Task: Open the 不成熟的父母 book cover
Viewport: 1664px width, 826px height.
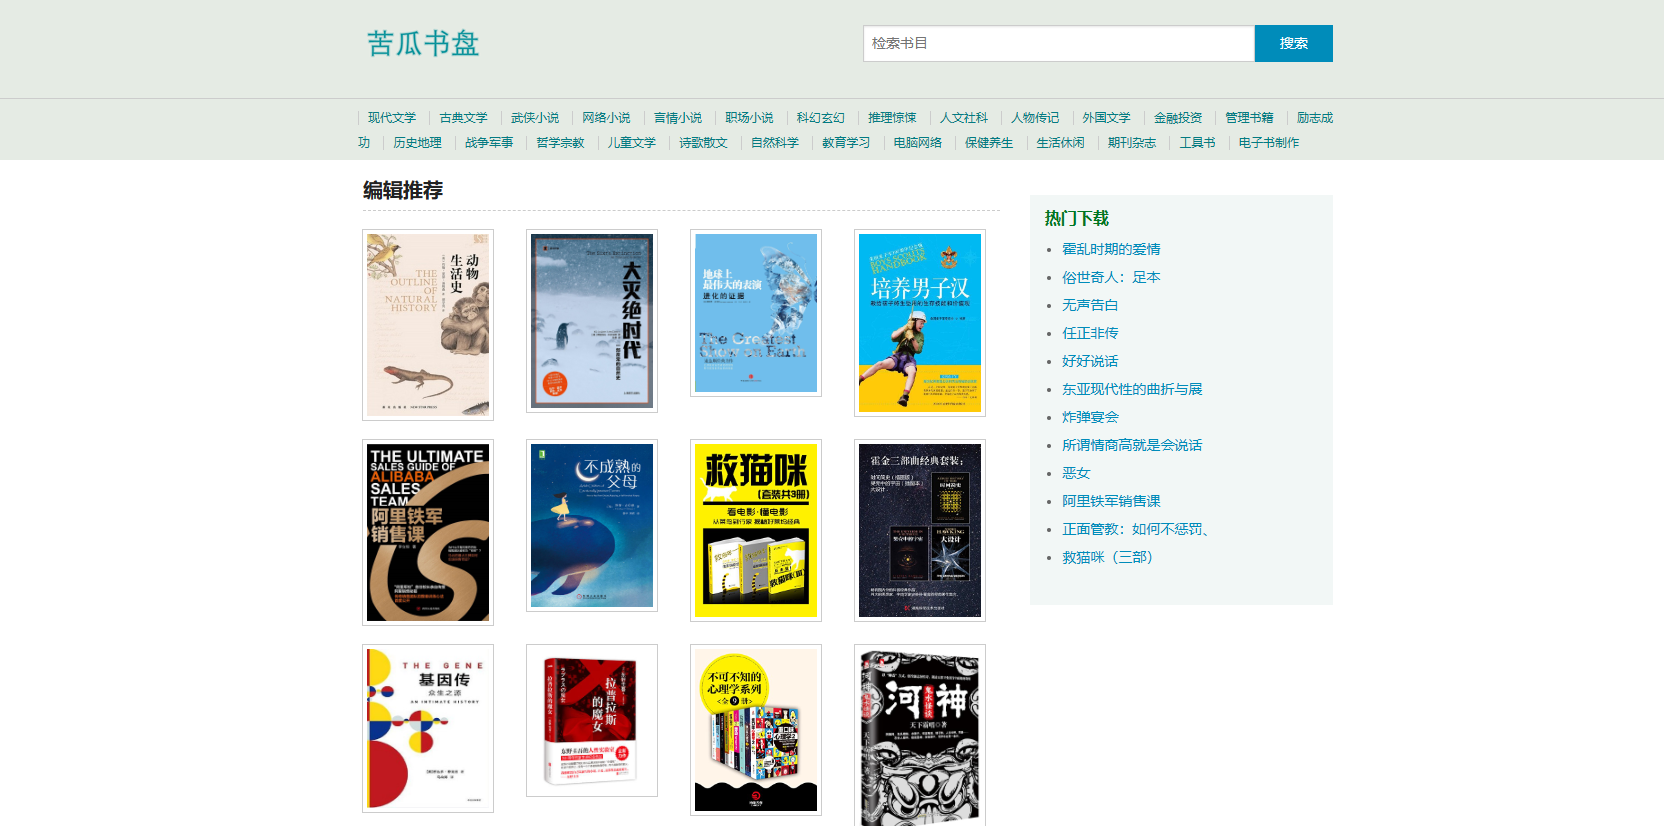Action: click(592, 526)
